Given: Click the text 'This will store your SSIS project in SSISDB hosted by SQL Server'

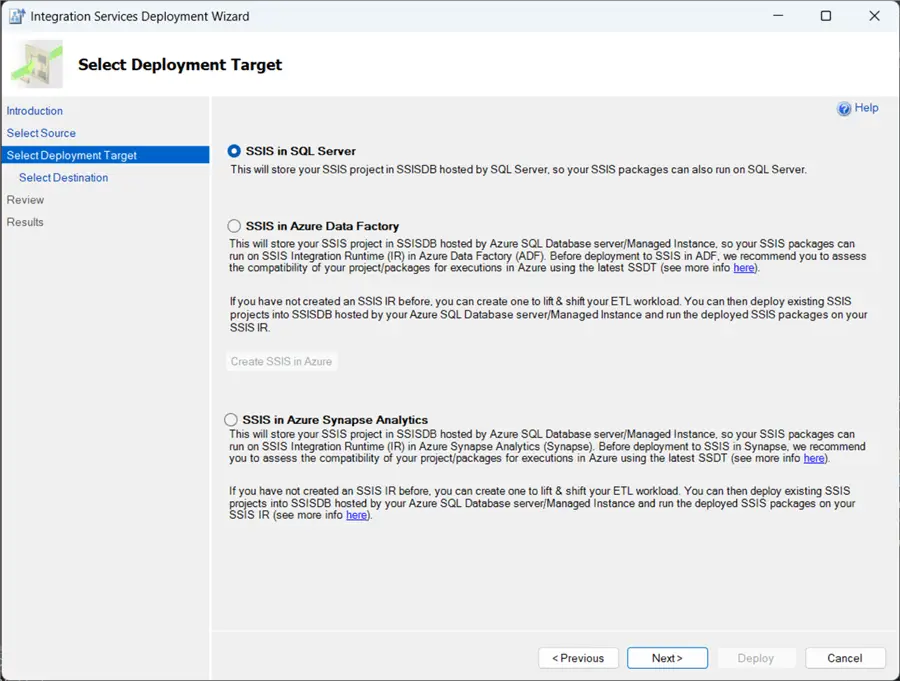Looking at the screenshot, I should click(388, 170).
